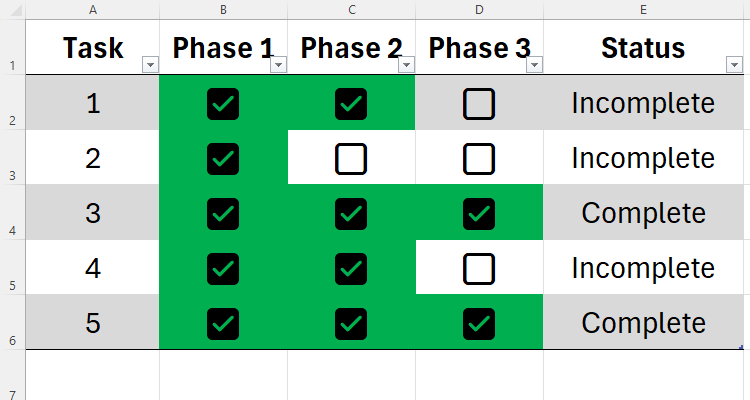The height and width of the screenshot is (400, 750).
Task: Select column E header
Action: click(643, 9)
